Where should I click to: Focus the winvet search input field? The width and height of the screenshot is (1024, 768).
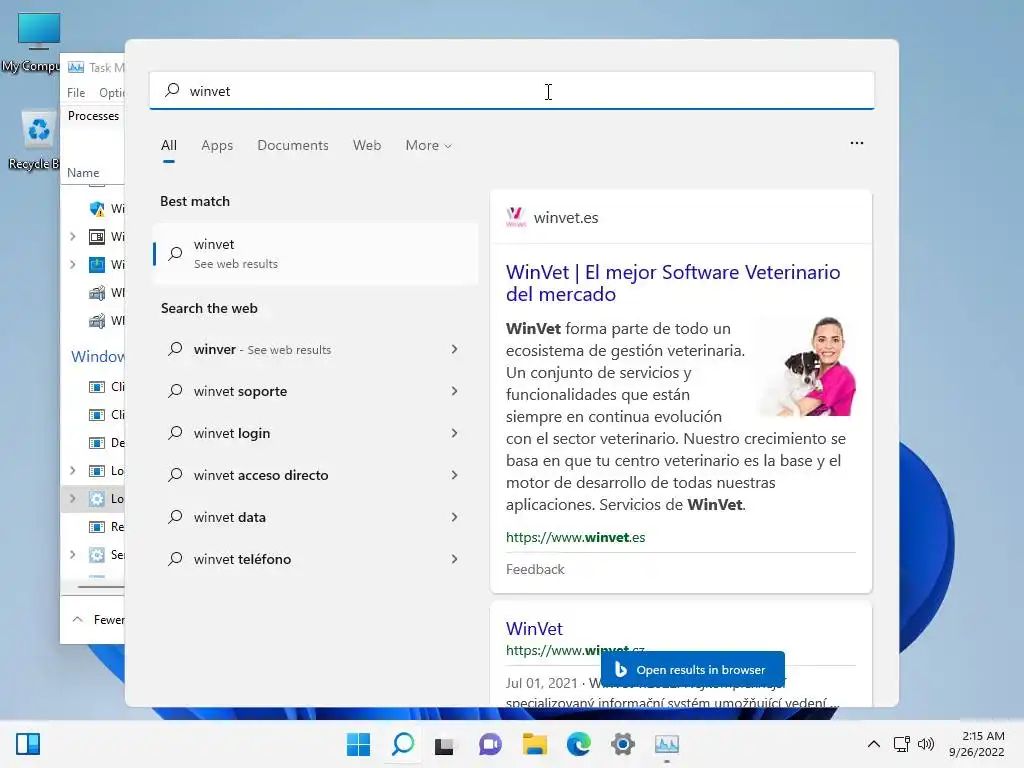(511, 91)
